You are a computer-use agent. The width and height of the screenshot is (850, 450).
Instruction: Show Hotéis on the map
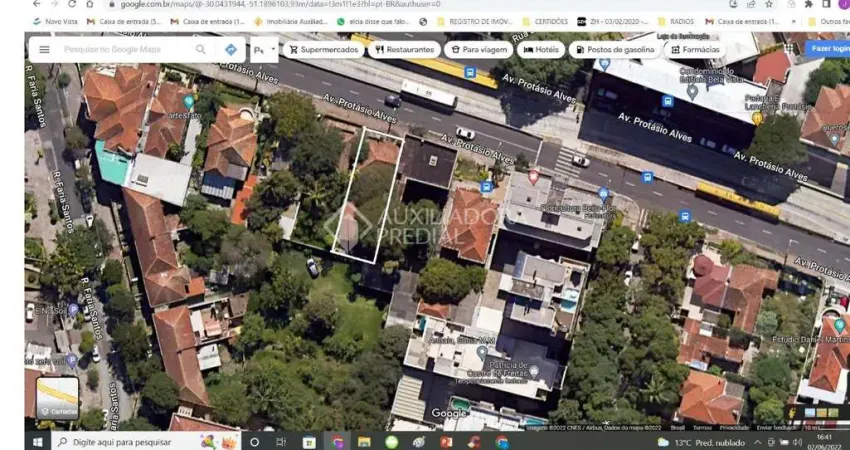point(541,49)
